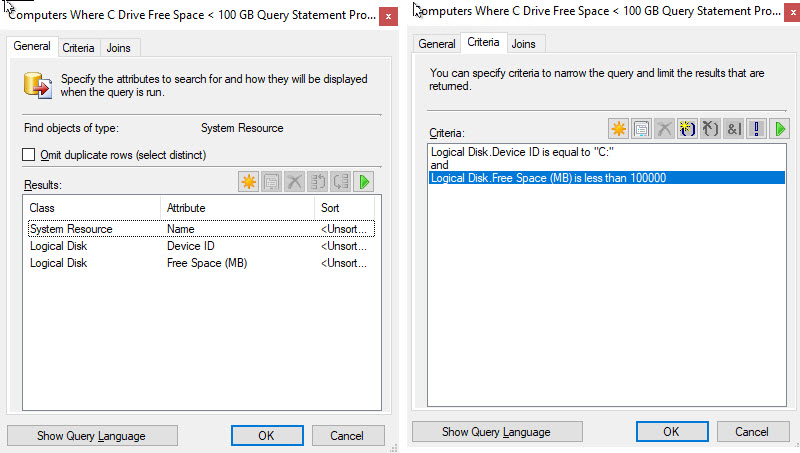This screenshot has height=453, width=800.
Task: Click Show Query Language below Results list
Action: (91, 436)
